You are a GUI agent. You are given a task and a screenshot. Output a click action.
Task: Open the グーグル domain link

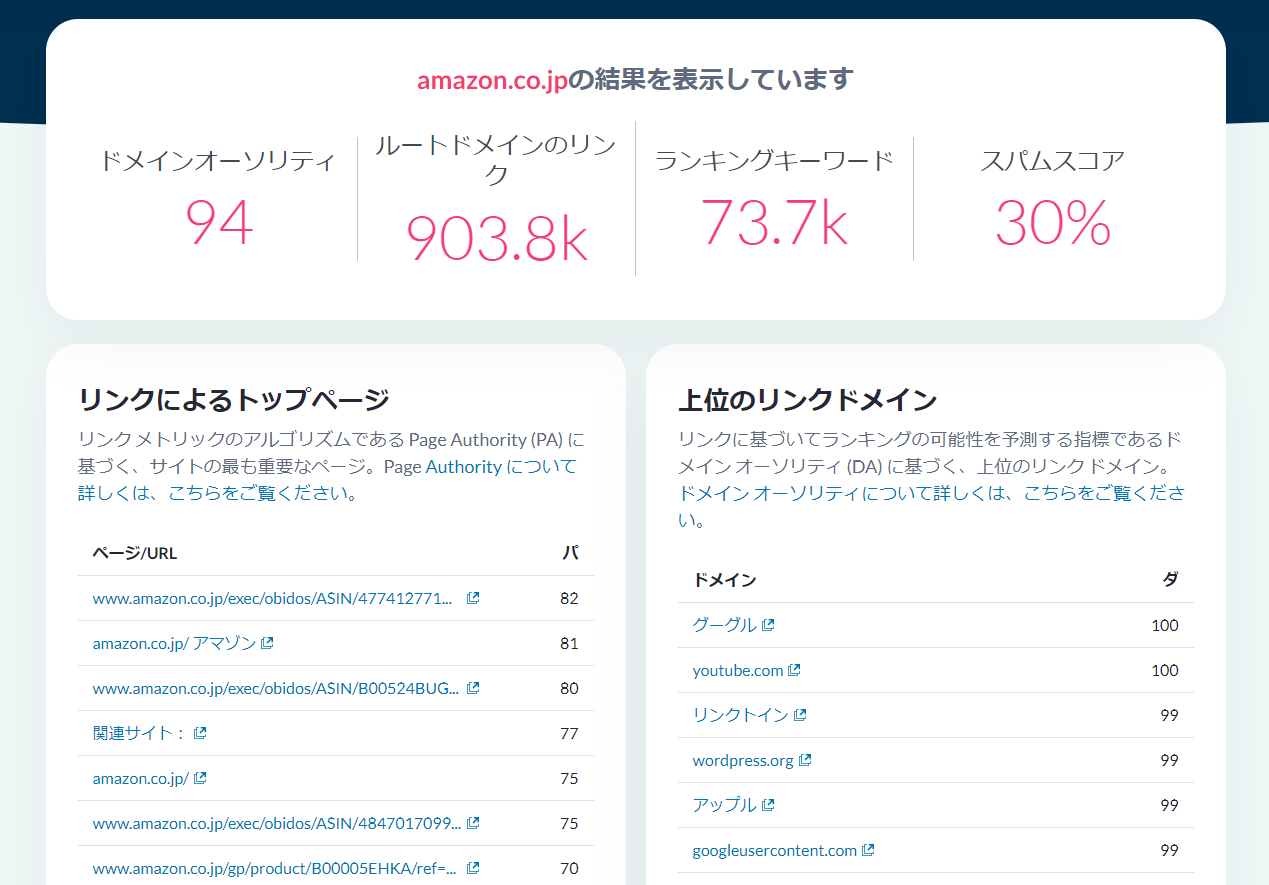tap(724, 625)
